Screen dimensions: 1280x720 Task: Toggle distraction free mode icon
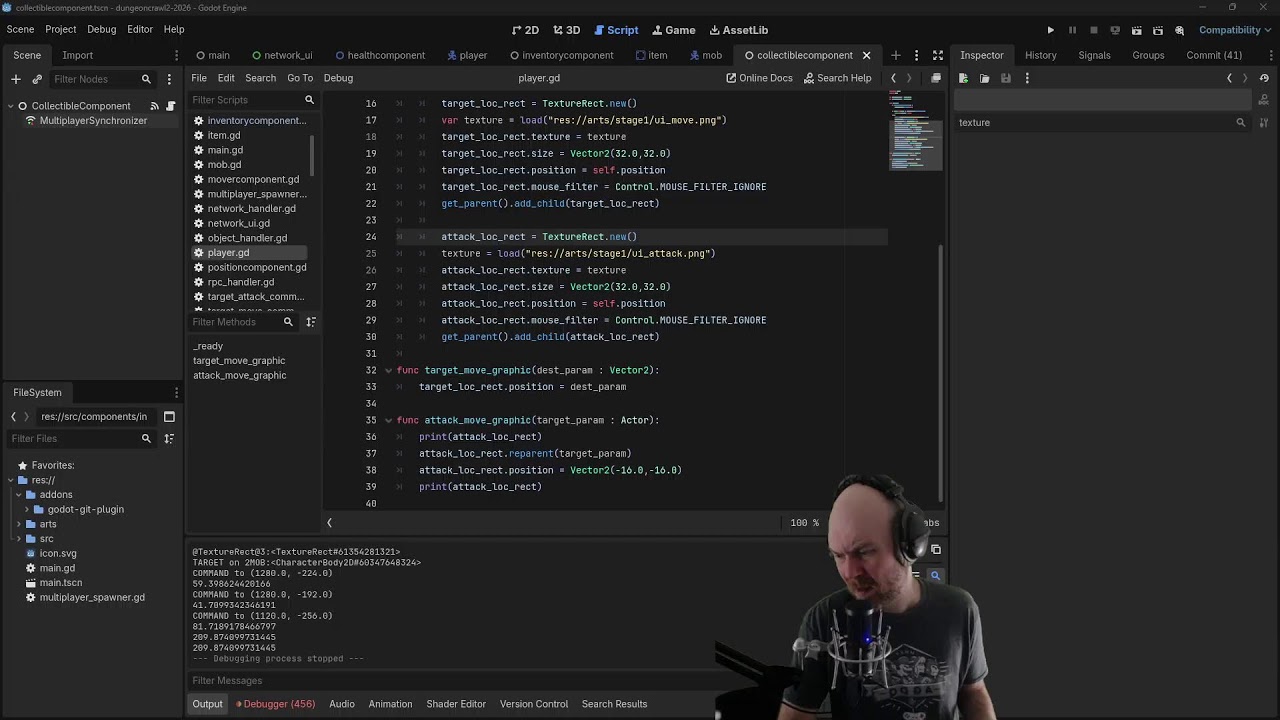click(937, 55)
